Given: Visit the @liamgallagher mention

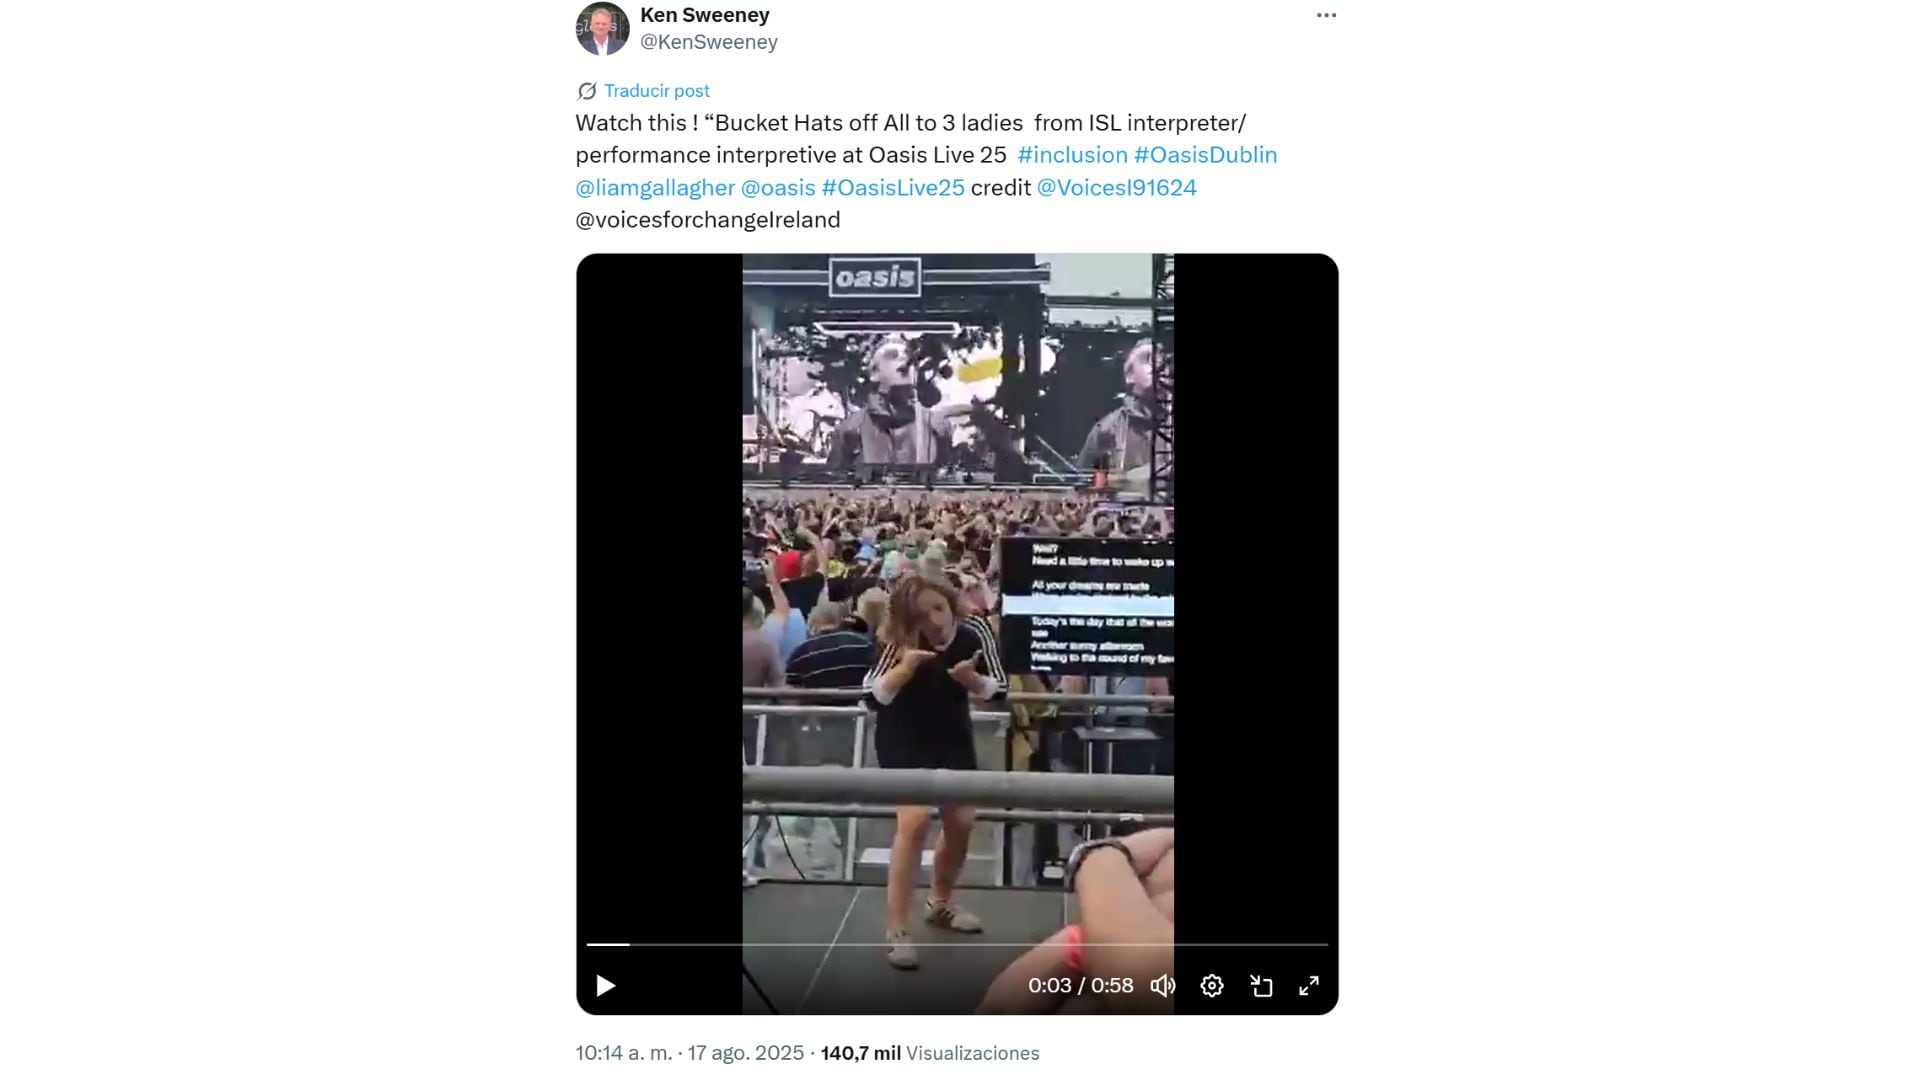Looking at the screenshot, I should pos(655,188).
